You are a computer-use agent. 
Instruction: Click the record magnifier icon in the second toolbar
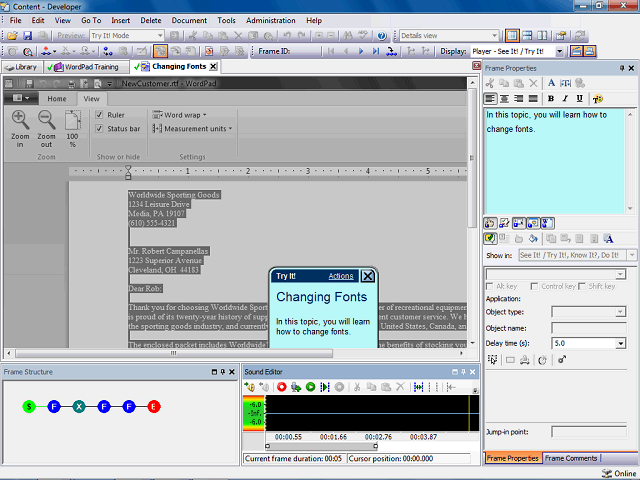[27, 51]
